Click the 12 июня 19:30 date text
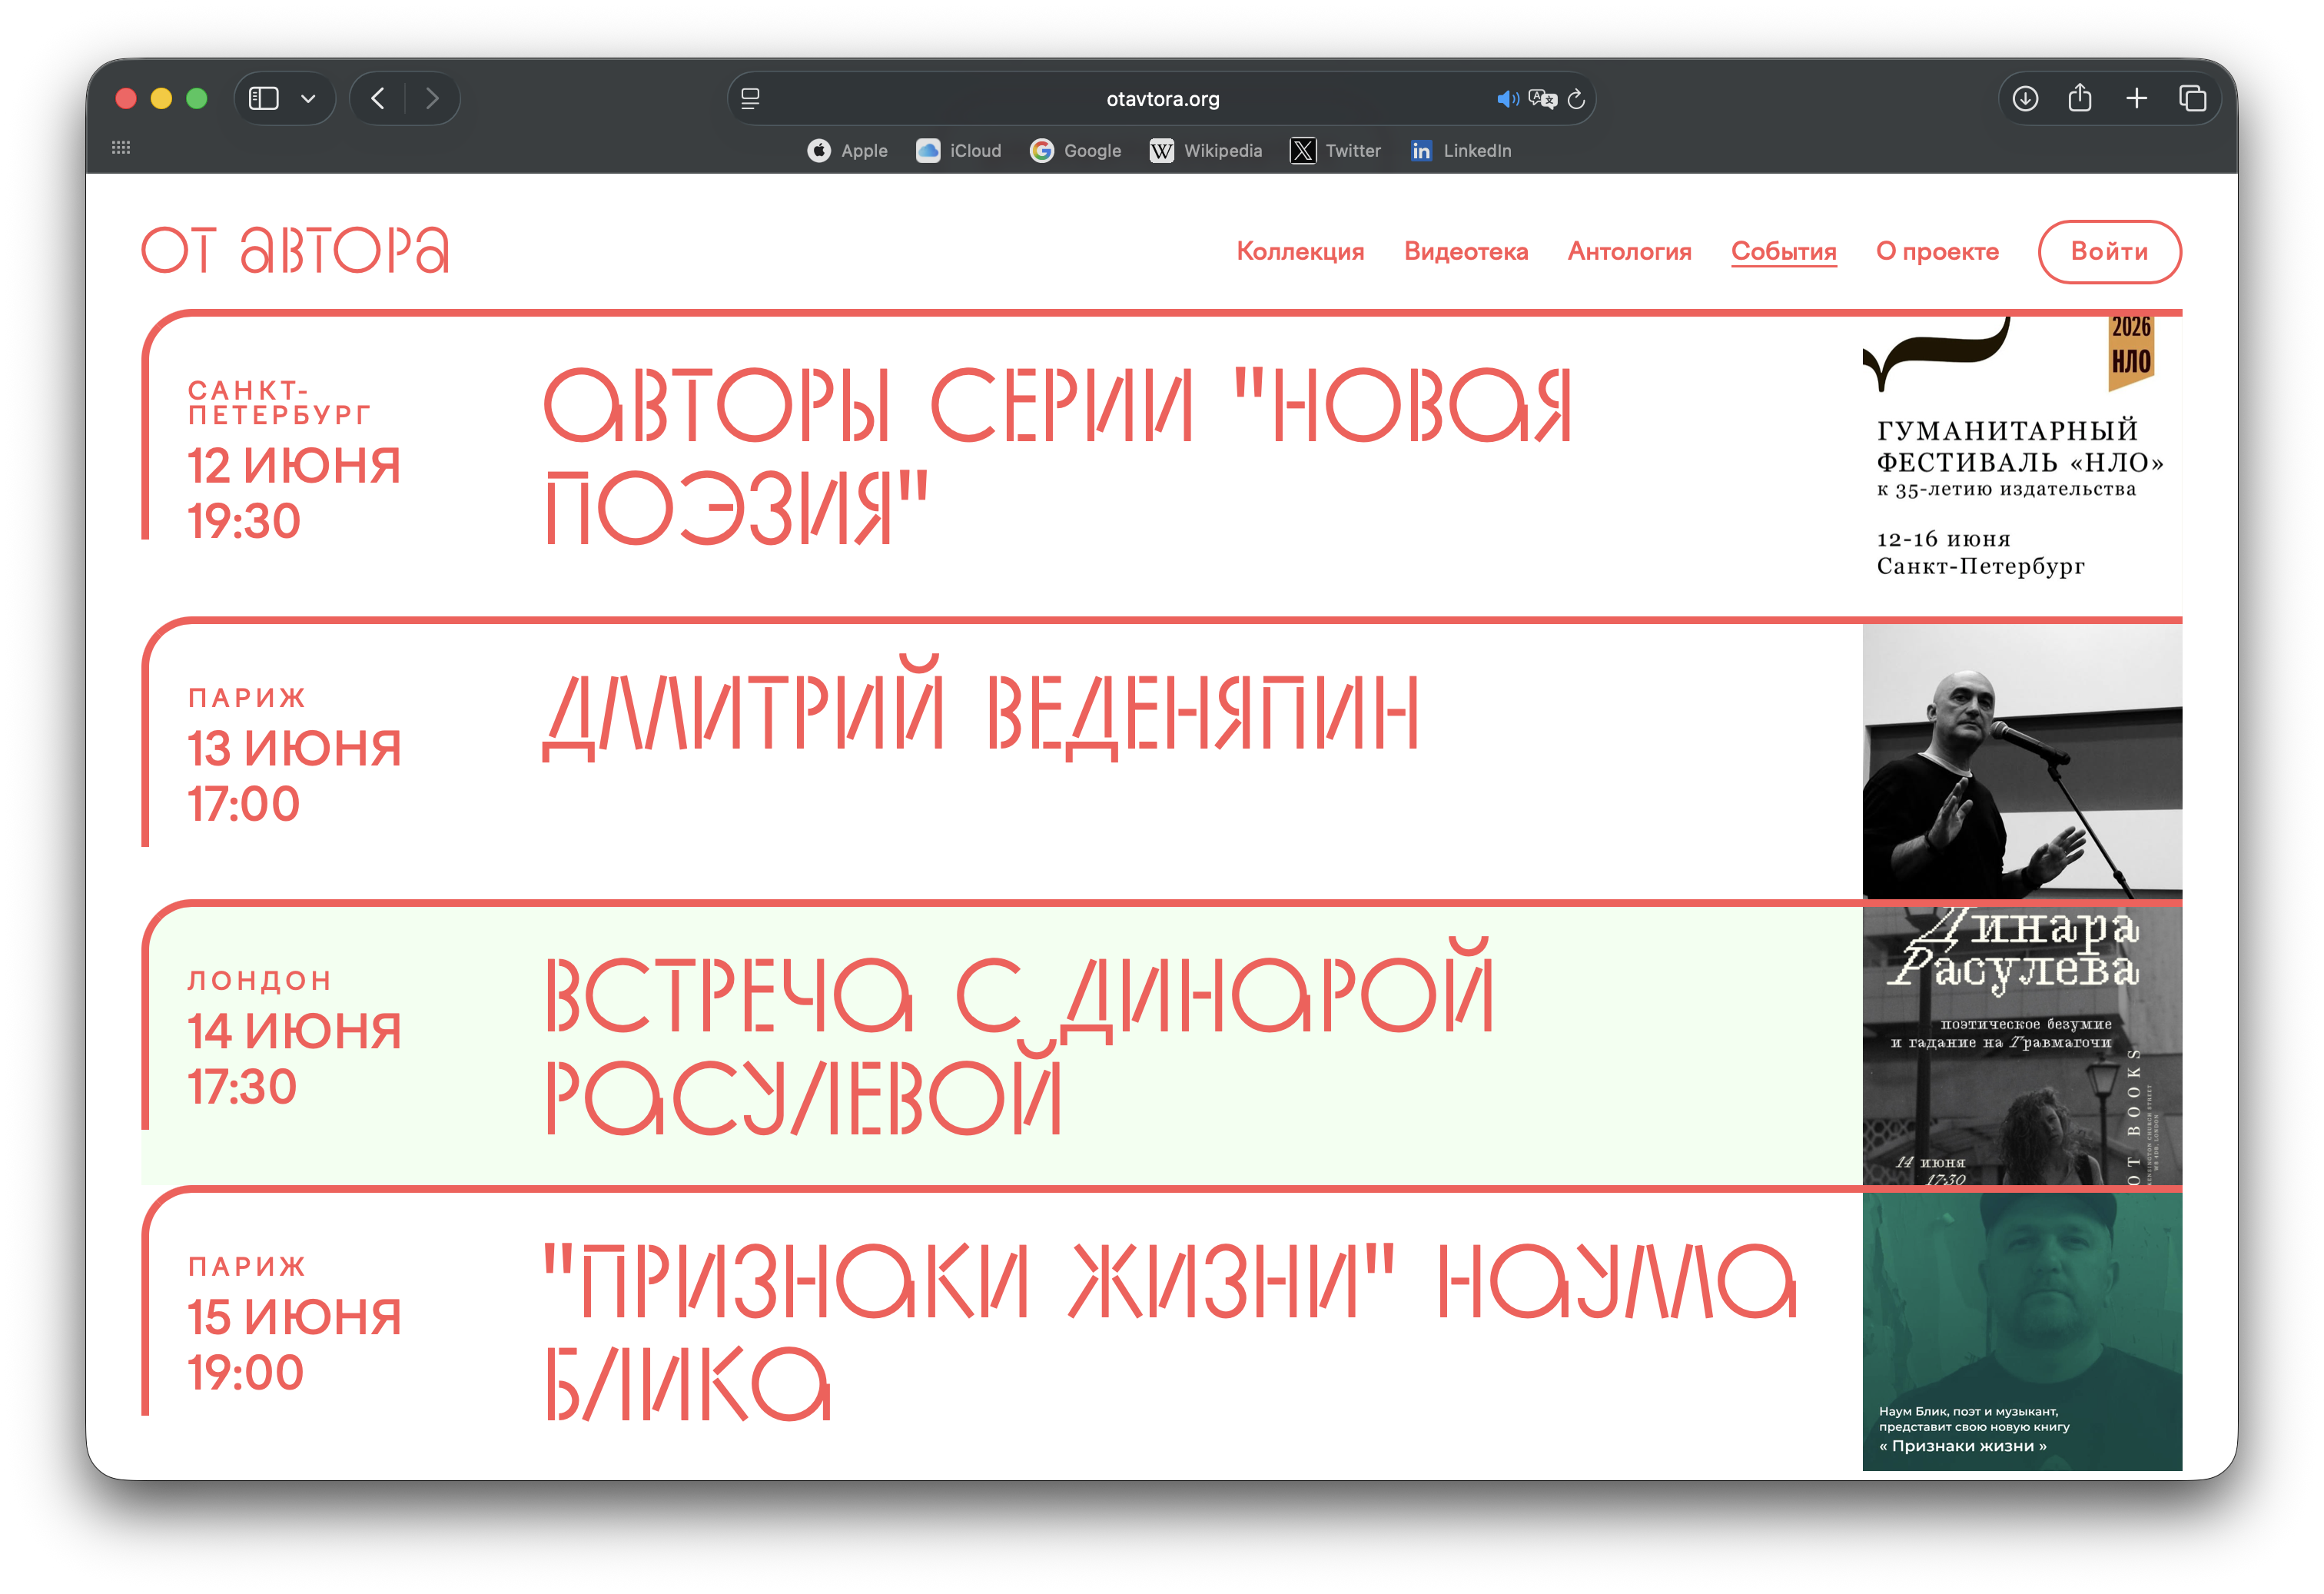The image size is (2324, 1594). pos(294,493)
